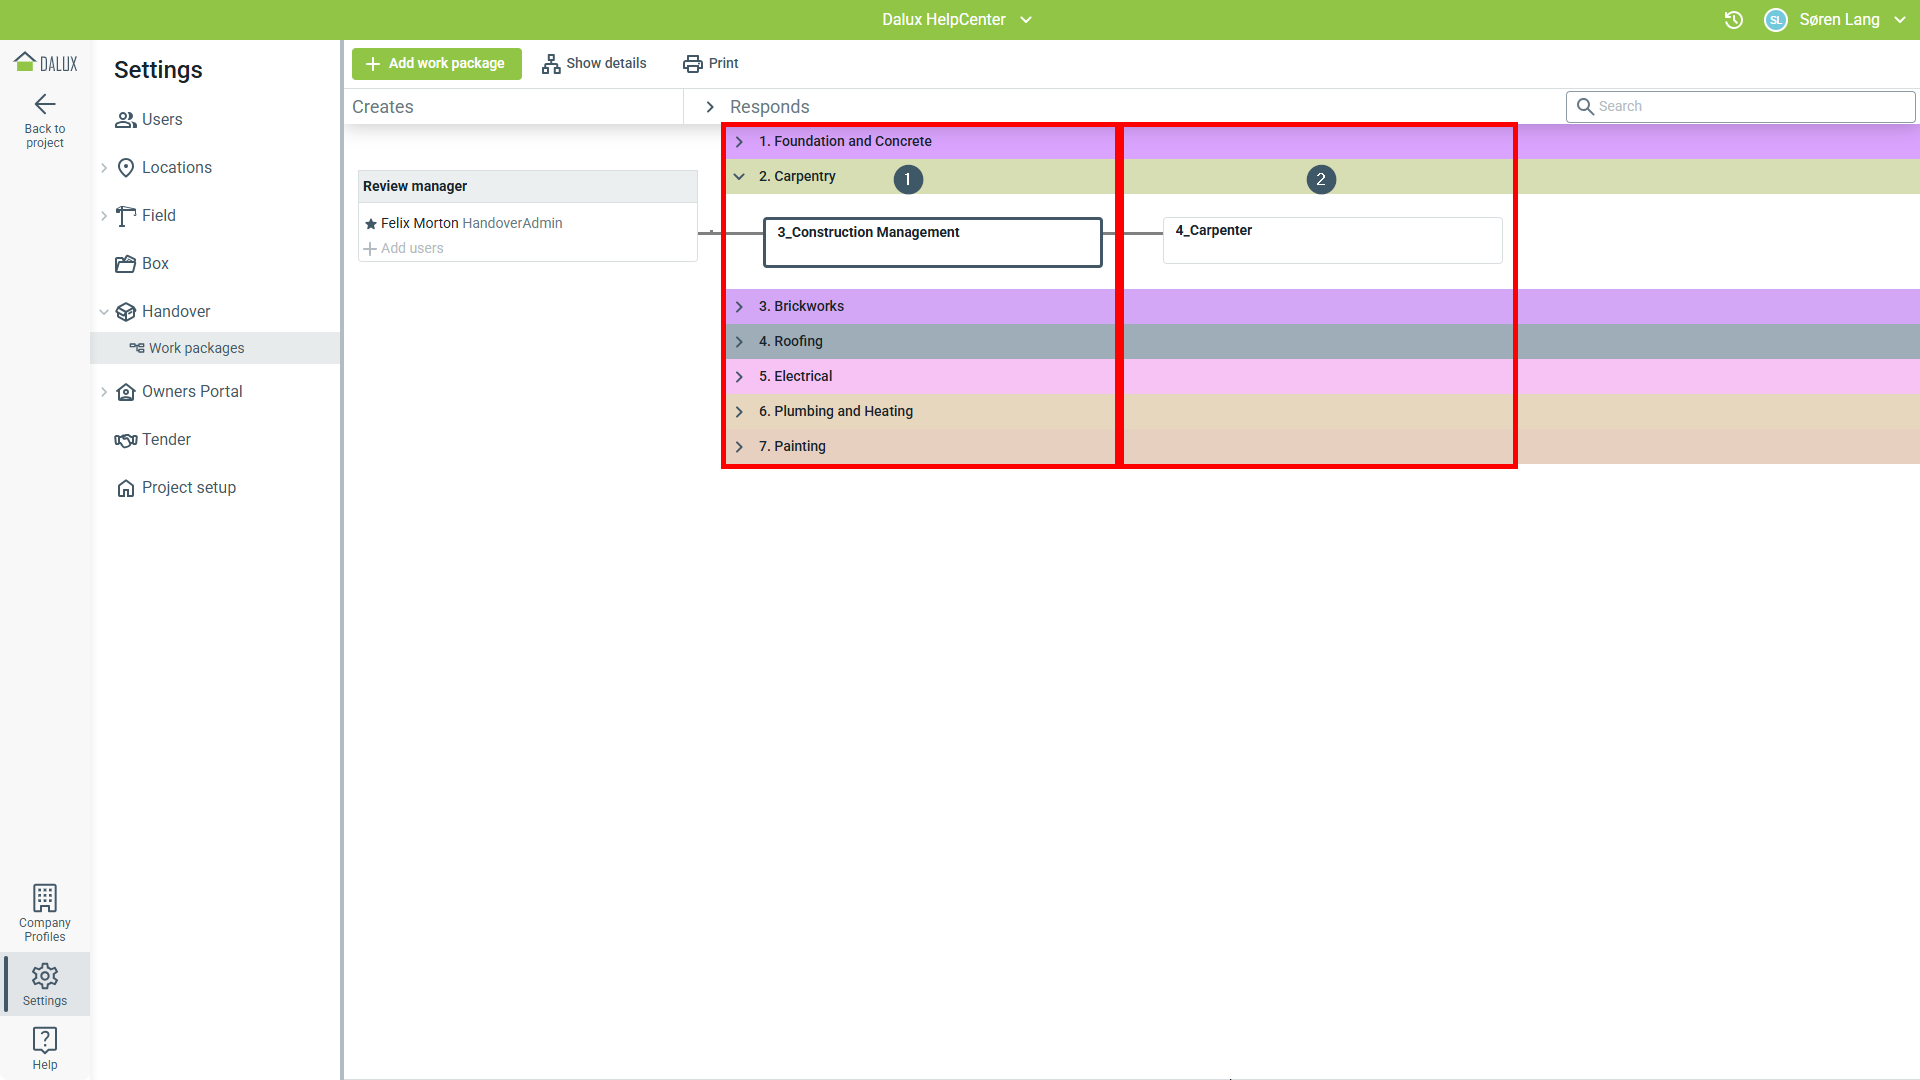Click the history clock icon
The width and height of the screenshot is (1920, 1080).
(x=1734, y=20)
